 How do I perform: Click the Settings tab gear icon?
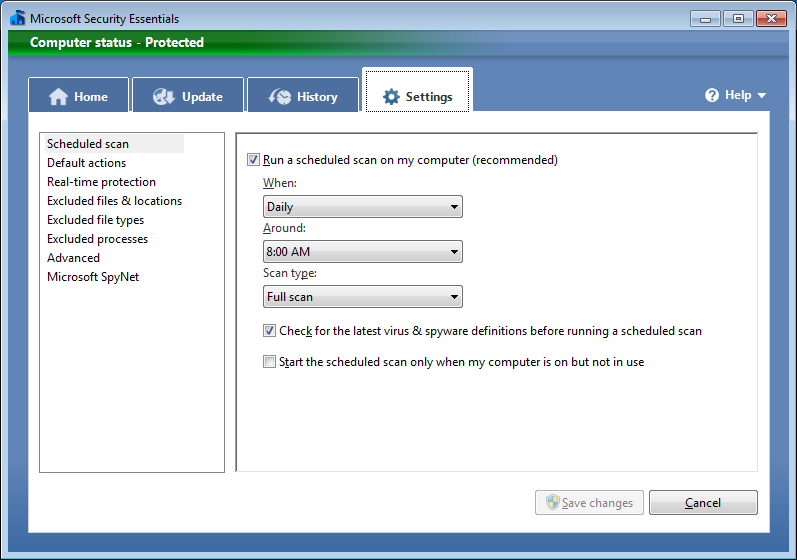click(391, 97)
